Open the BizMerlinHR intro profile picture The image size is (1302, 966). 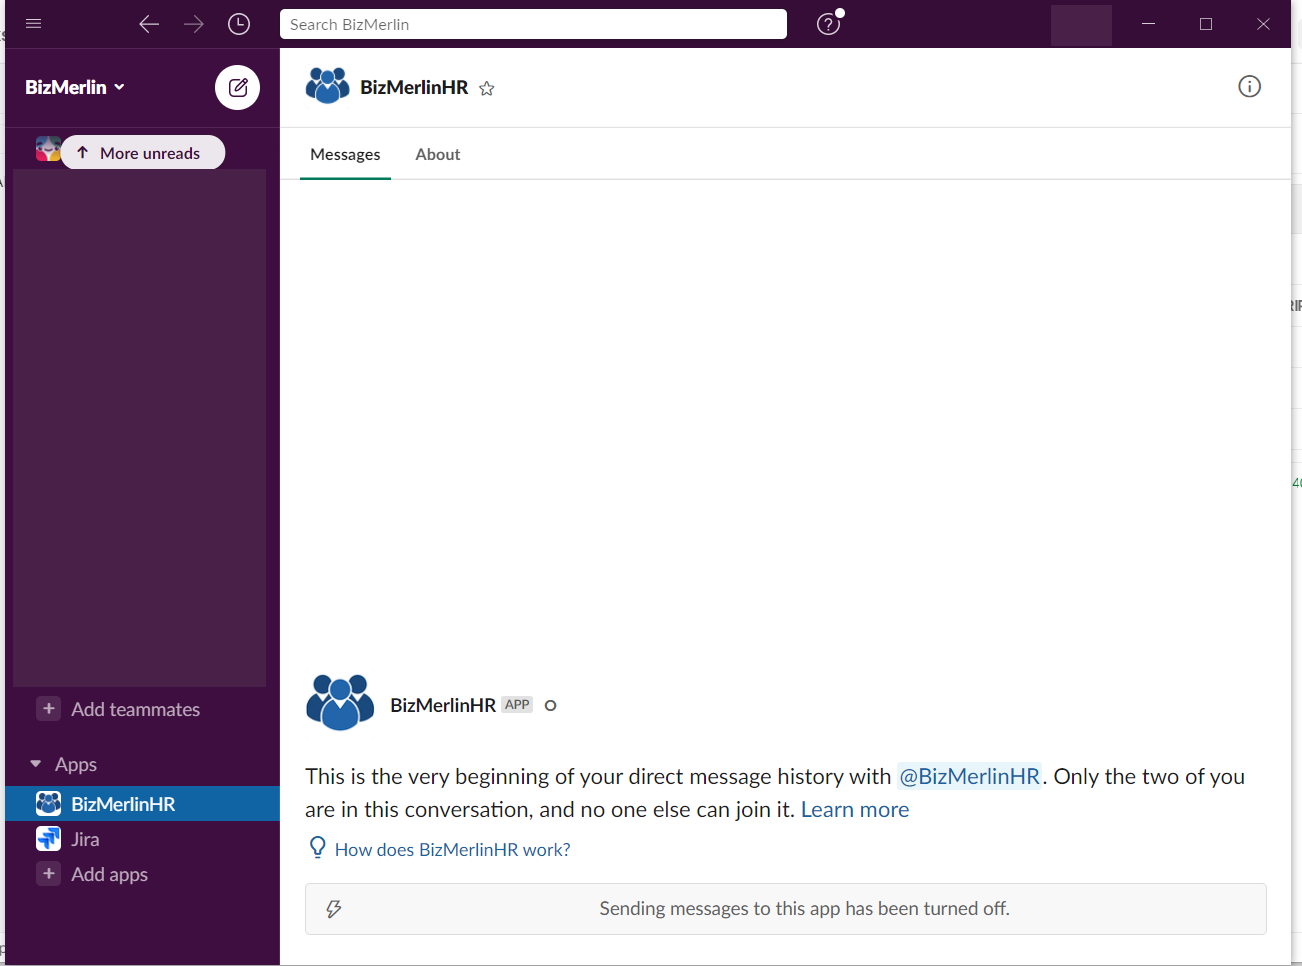pos(340,702)
